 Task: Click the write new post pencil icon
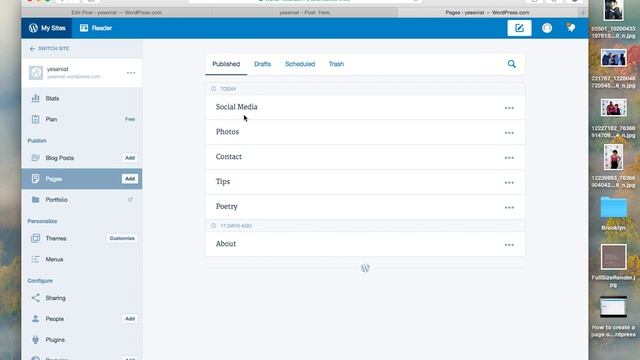(x=519, y=28)
